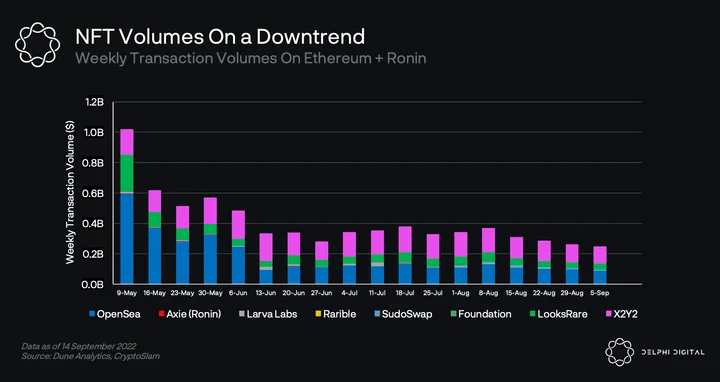Click the 30-May x-axis label
Image resolution: width=720 pixels, height=382 pixels.
[x=210, y=293]
